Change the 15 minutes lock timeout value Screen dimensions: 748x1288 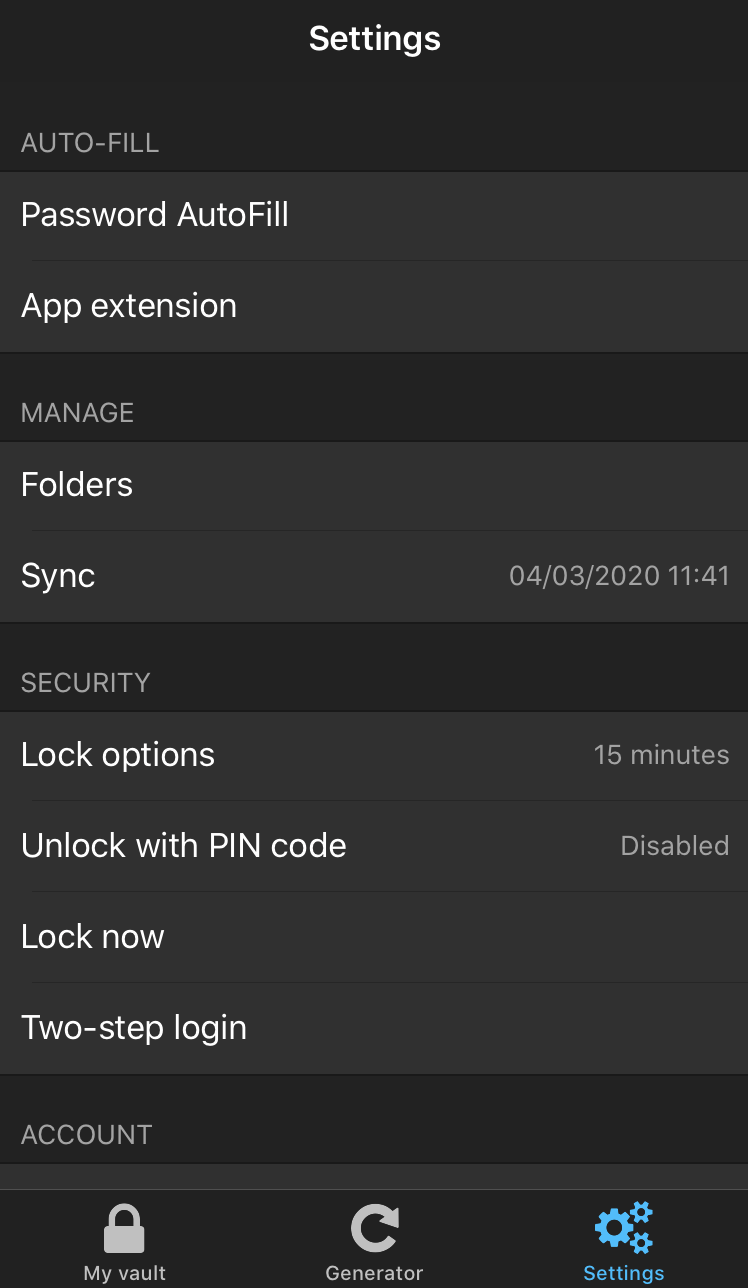coord(661,755)
